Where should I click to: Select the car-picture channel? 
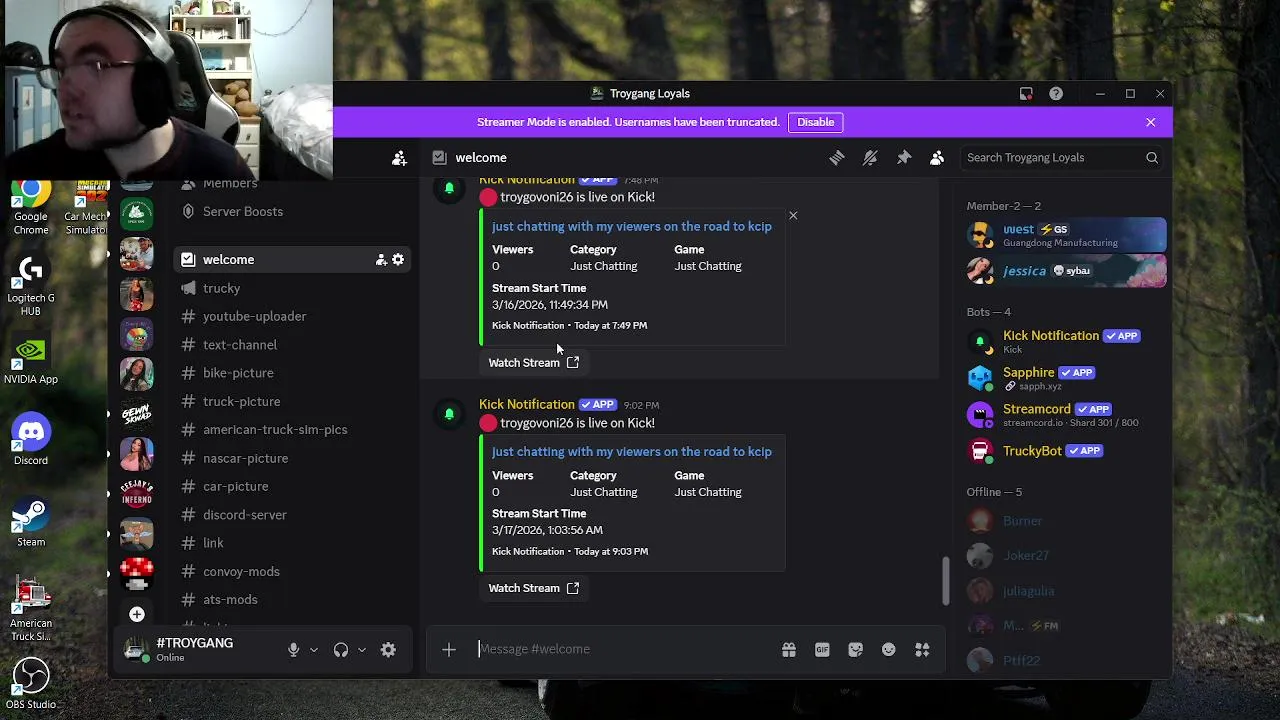tap(290, 486)
